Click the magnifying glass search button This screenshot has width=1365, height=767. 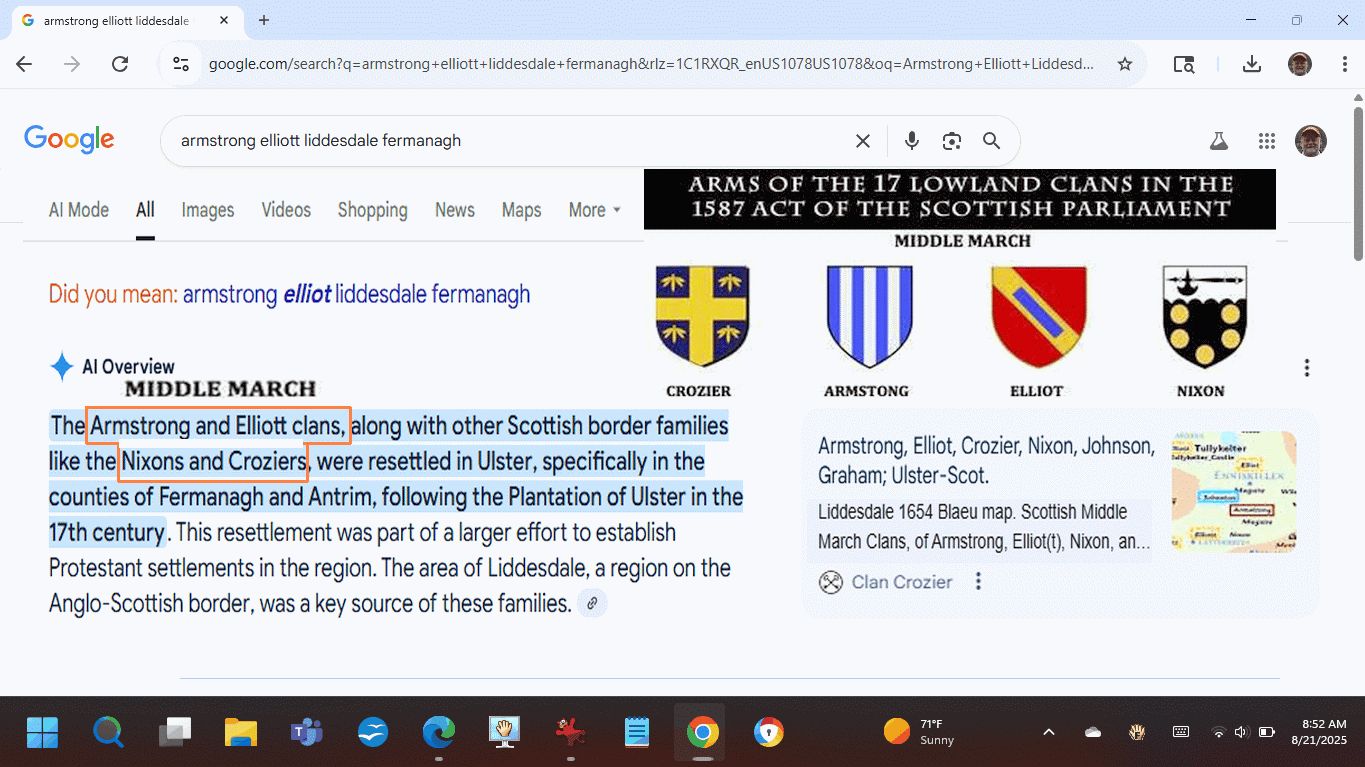click(x=991, y=141)
